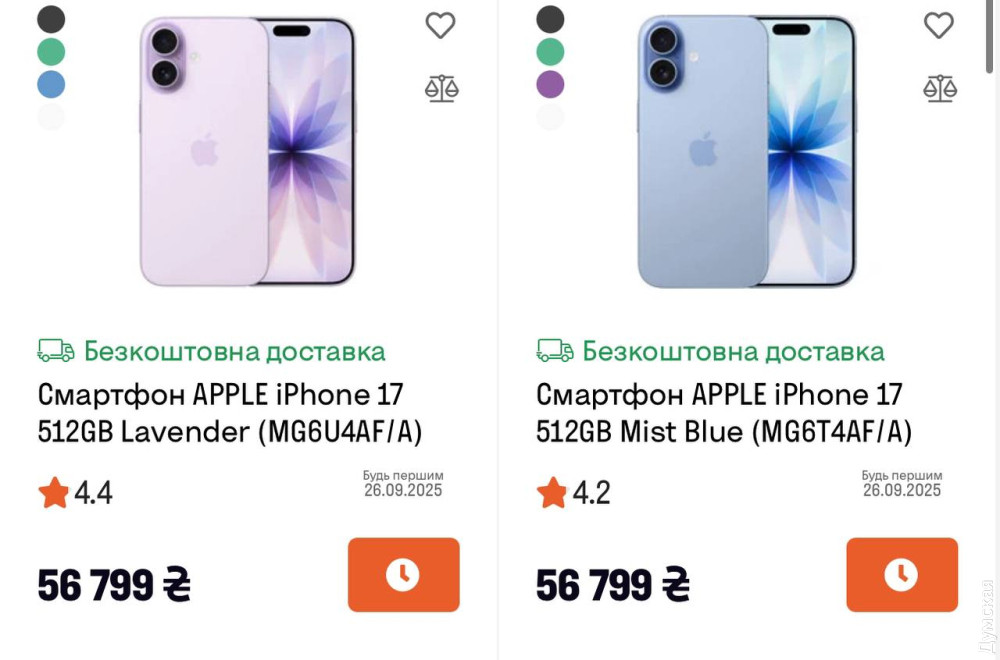Image resolution: width=1000 pixels, height=660 pixels.
Task: Click the orange star rating 4.4
Action: point(54,493)
